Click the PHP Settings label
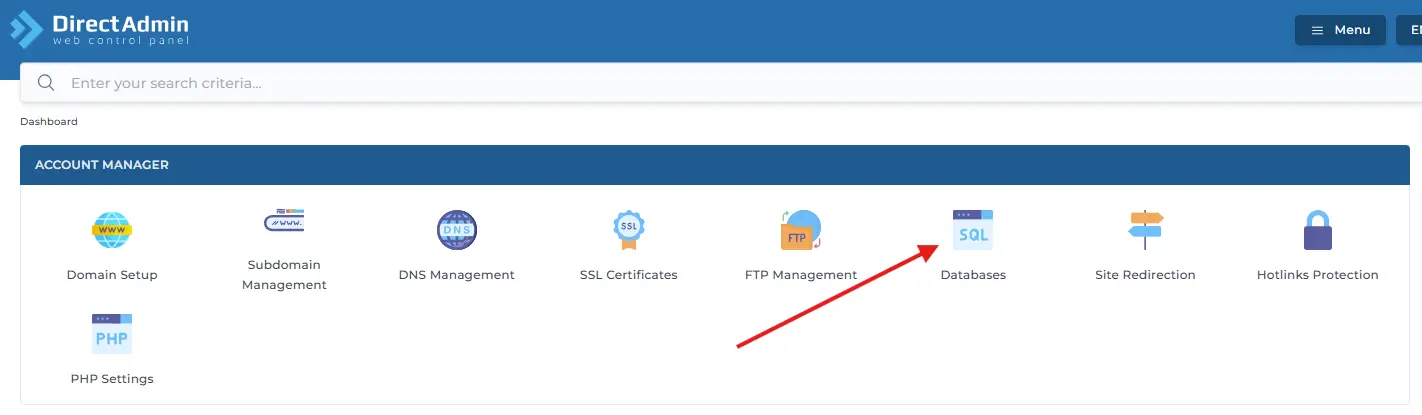 (112, 379)
